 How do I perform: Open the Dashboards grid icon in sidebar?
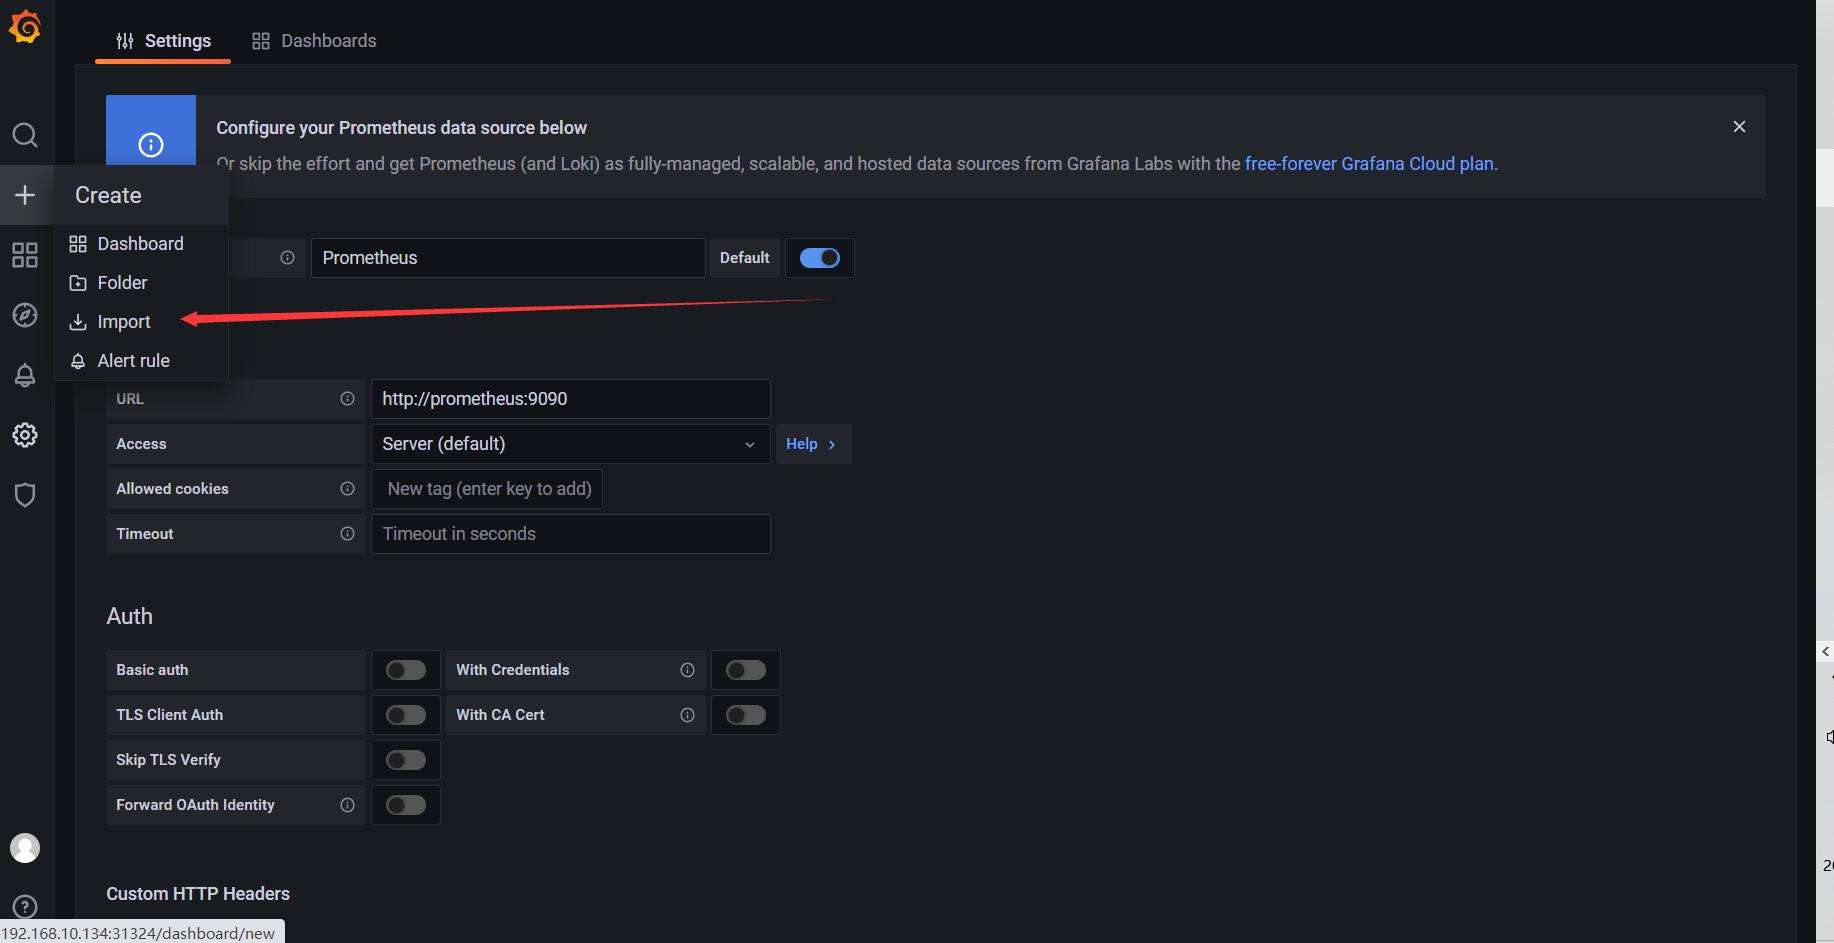point(25,255)
